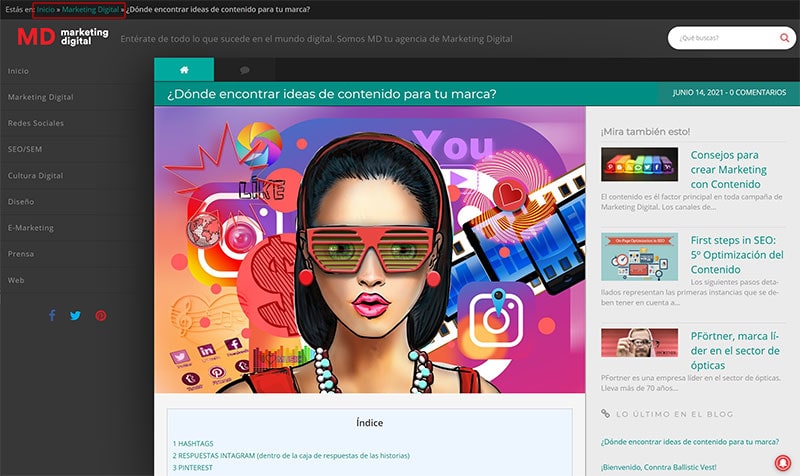This screenshot has width=800, height=476.
Task: Open the Facebook icon in sidebar
Action: point(52,315)
